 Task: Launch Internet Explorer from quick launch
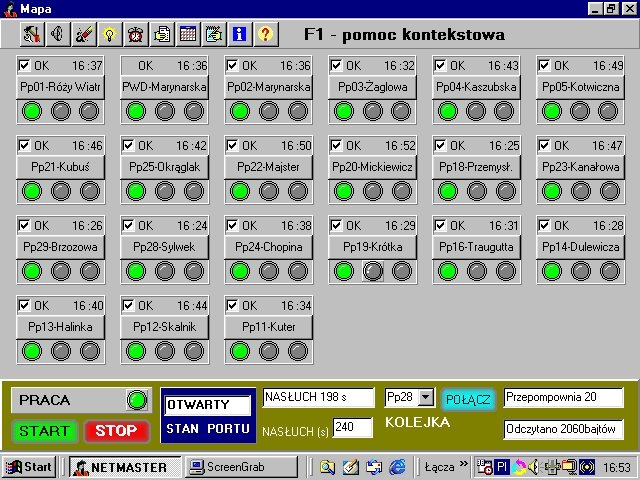(x=397, y=467)
